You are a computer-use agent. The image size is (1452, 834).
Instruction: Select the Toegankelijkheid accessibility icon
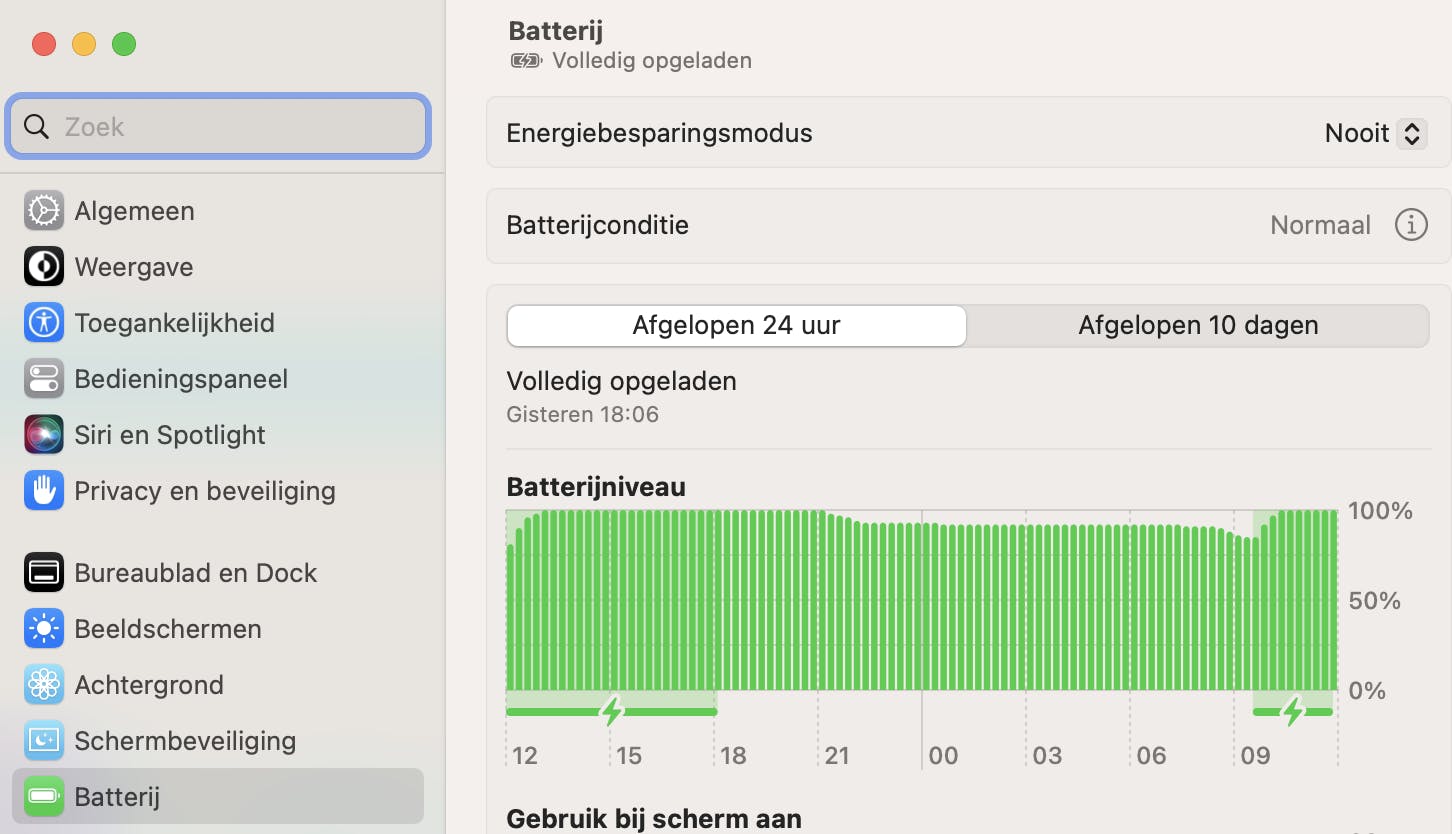pos(44,323)
